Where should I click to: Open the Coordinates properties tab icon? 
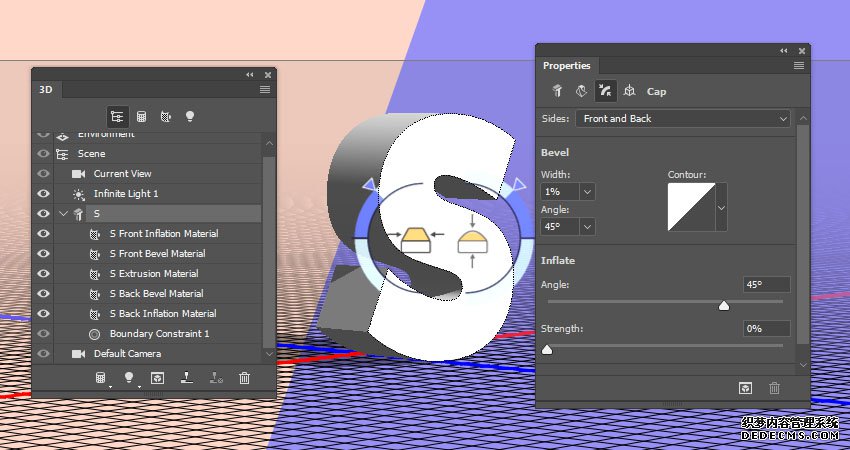coord(629,91)
